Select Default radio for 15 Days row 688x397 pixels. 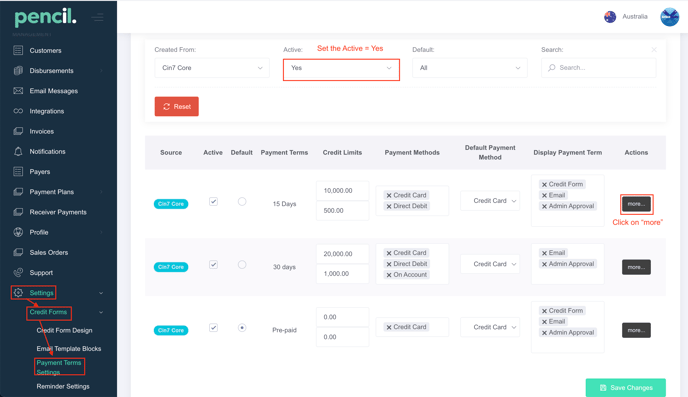pos(242,201)
